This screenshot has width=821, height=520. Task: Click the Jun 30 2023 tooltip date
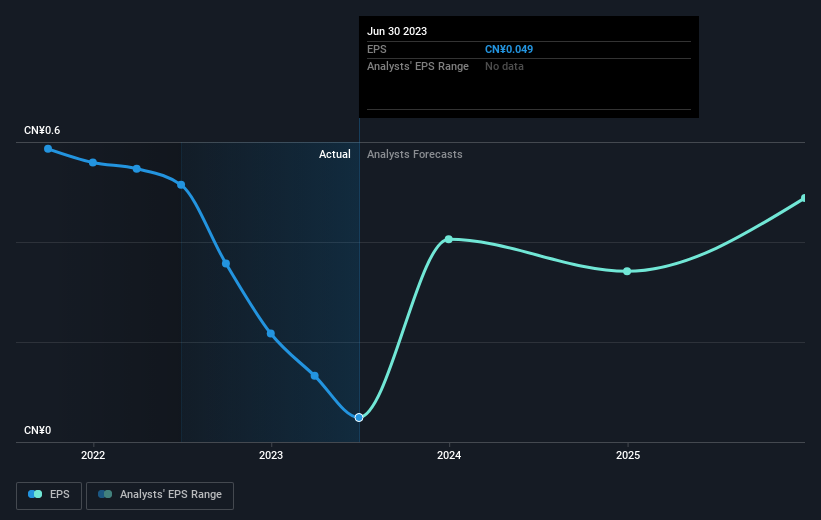pyautogui.click(x=397, y=31)
